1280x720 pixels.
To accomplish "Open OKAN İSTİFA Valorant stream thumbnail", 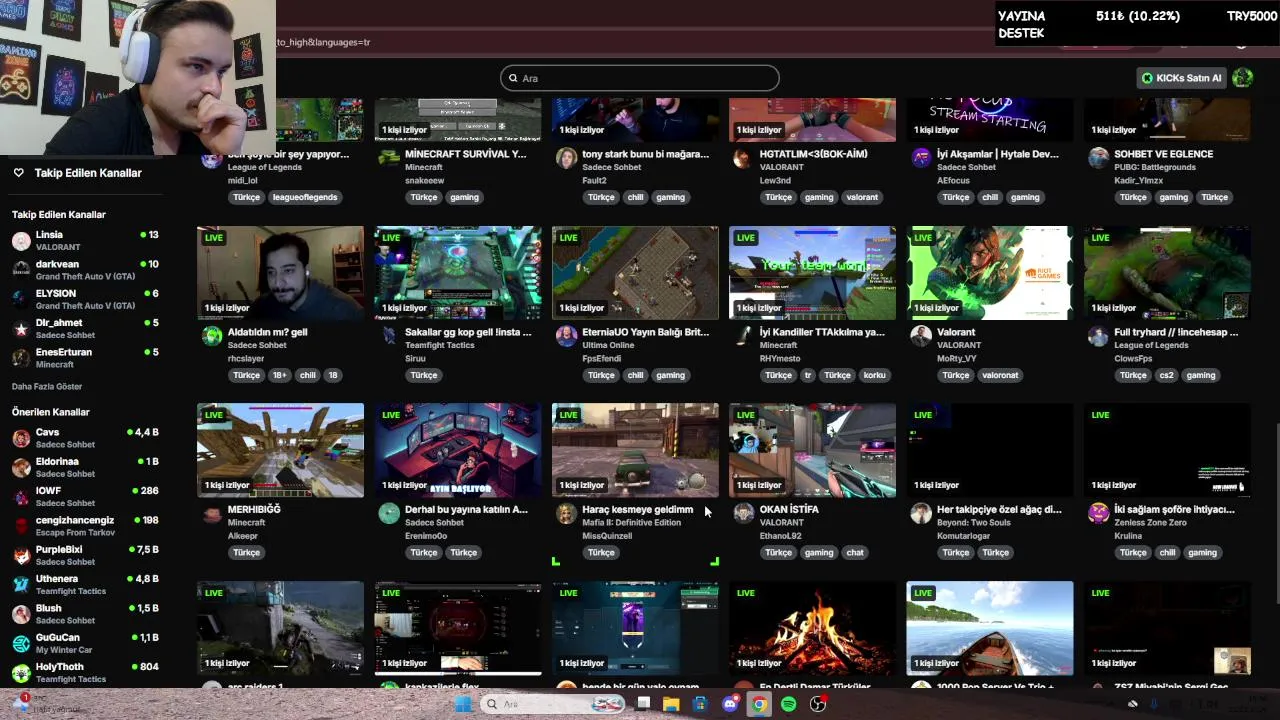I will 812,450.
